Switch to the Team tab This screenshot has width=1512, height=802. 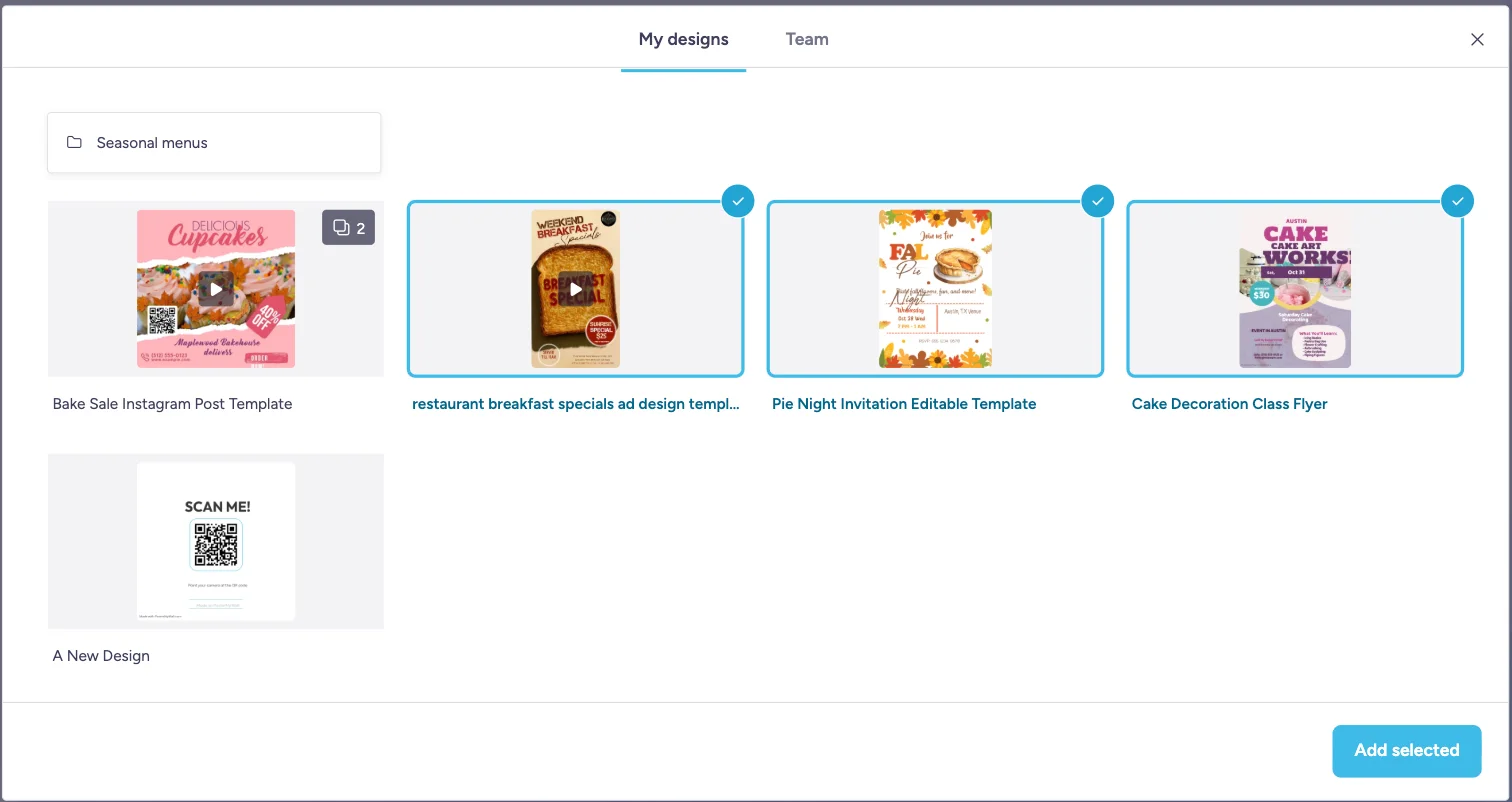806,40
